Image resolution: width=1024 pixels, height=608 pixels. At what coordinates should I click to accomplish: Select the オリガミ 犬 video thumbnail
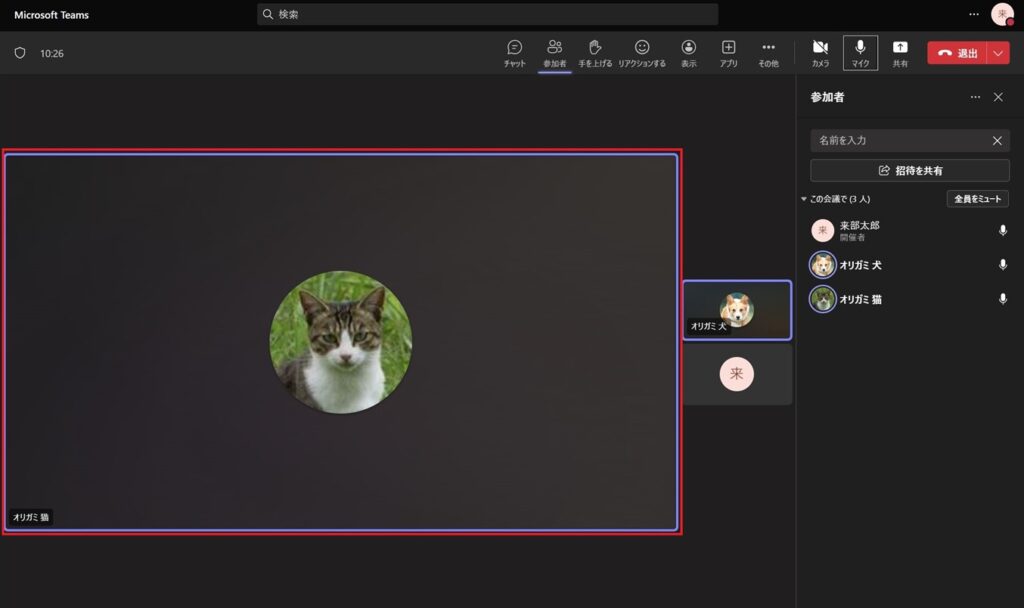tap(737, 310)
